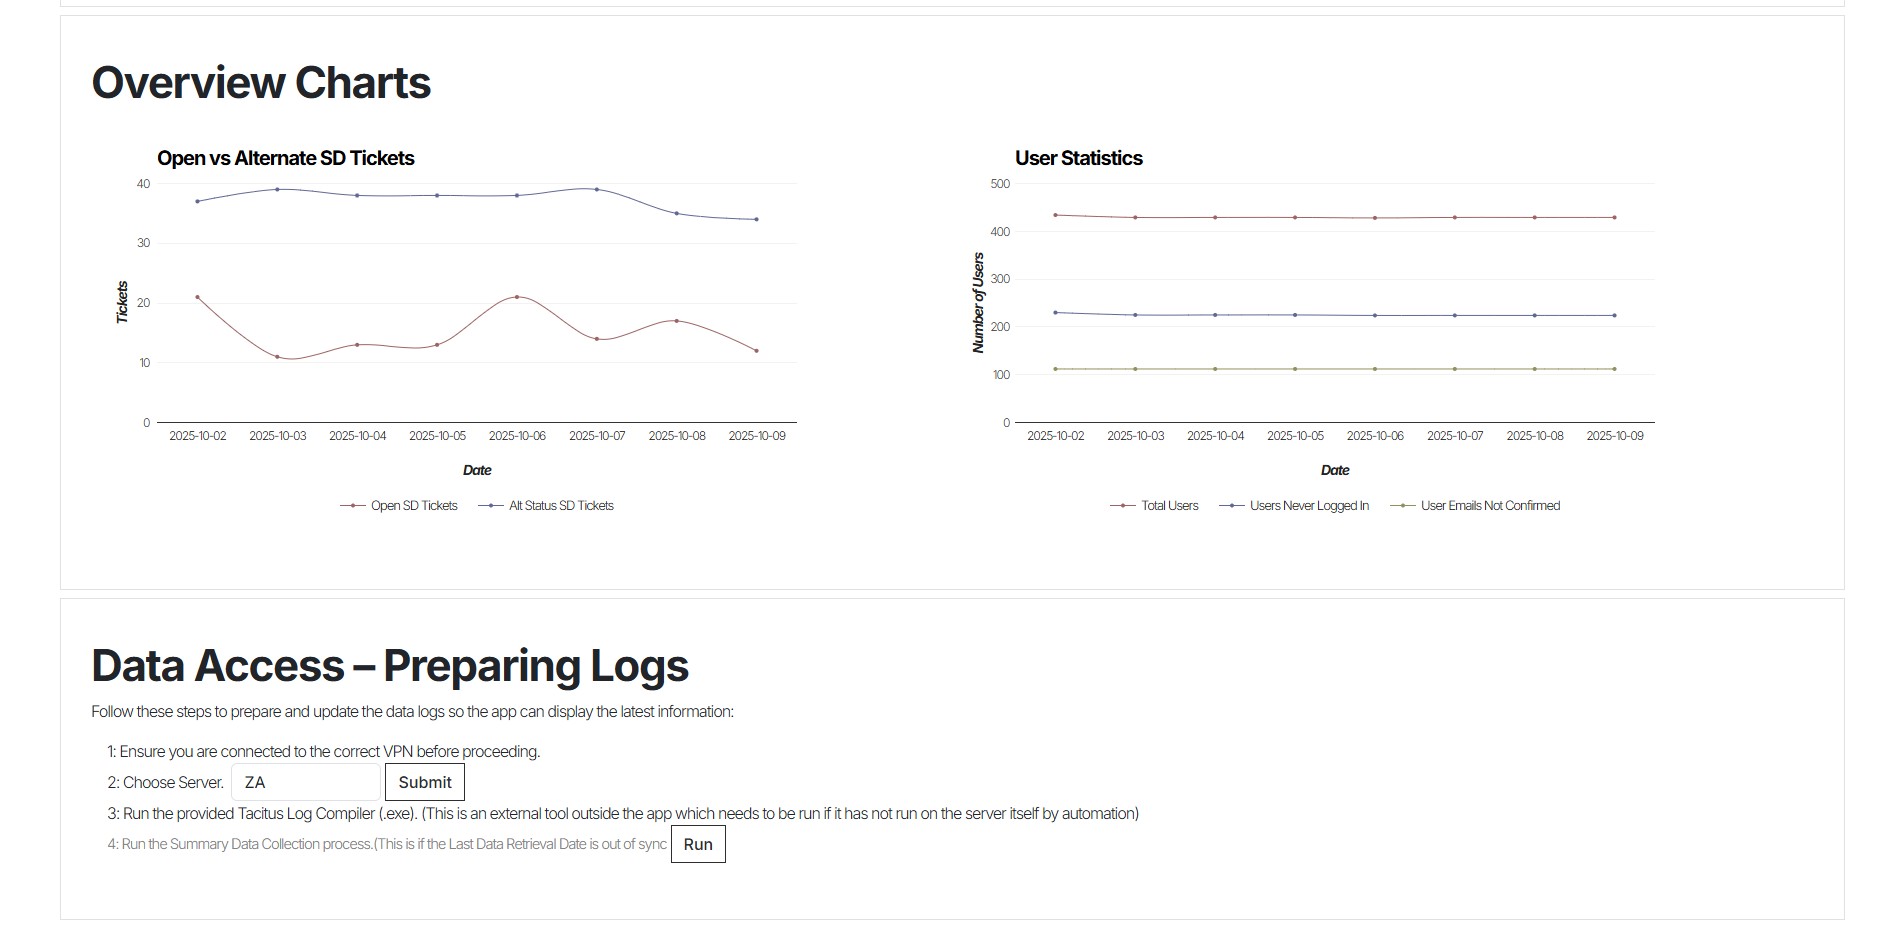Hide the Total Users series via legend

tap(1154, 506)
